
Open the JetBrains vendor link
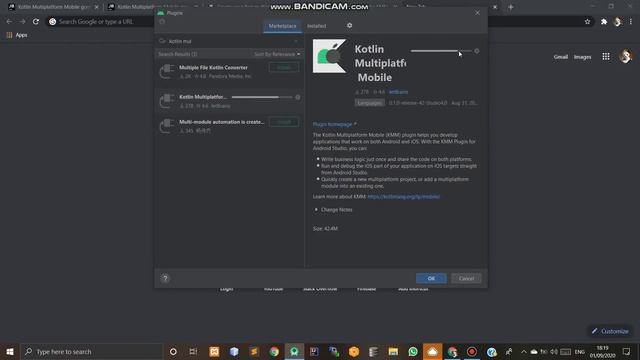point(398,92)
